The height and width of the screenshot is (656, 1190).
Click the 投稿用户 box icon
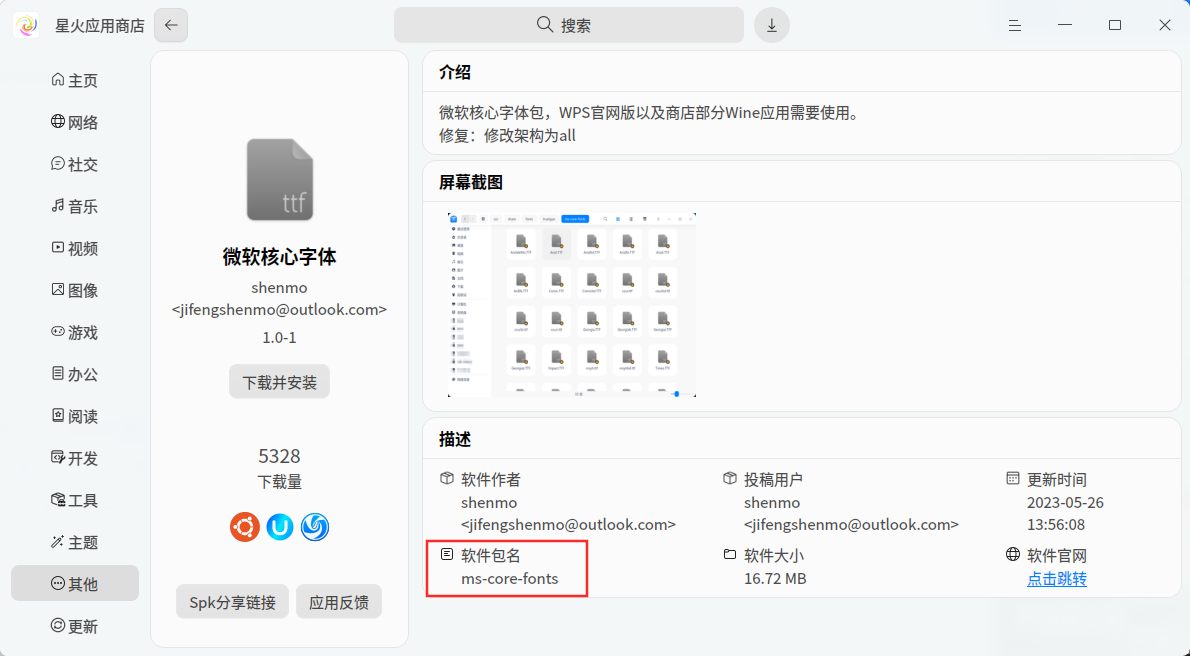tap(729, 478)
